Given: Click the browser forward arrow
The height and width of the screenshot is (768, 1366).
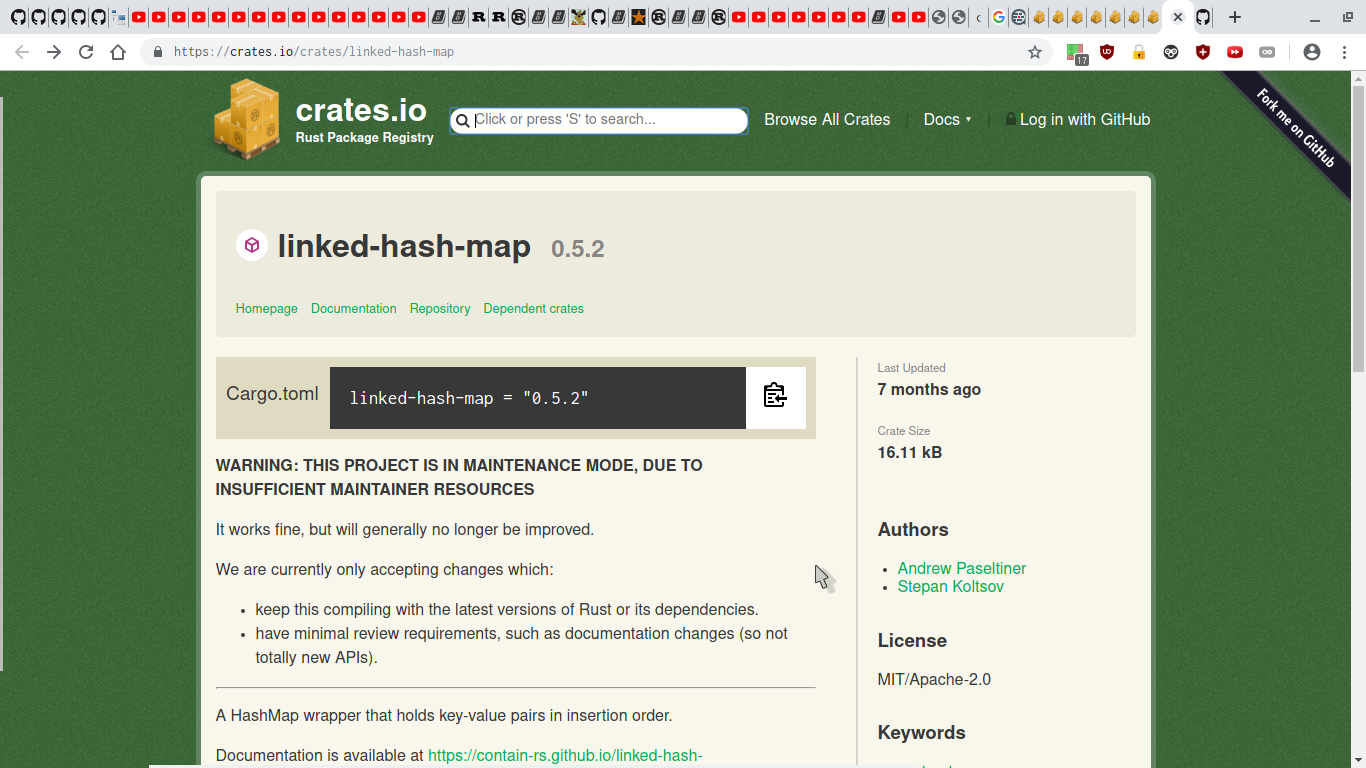Looking at the screenshot, I should pos(54,52).
